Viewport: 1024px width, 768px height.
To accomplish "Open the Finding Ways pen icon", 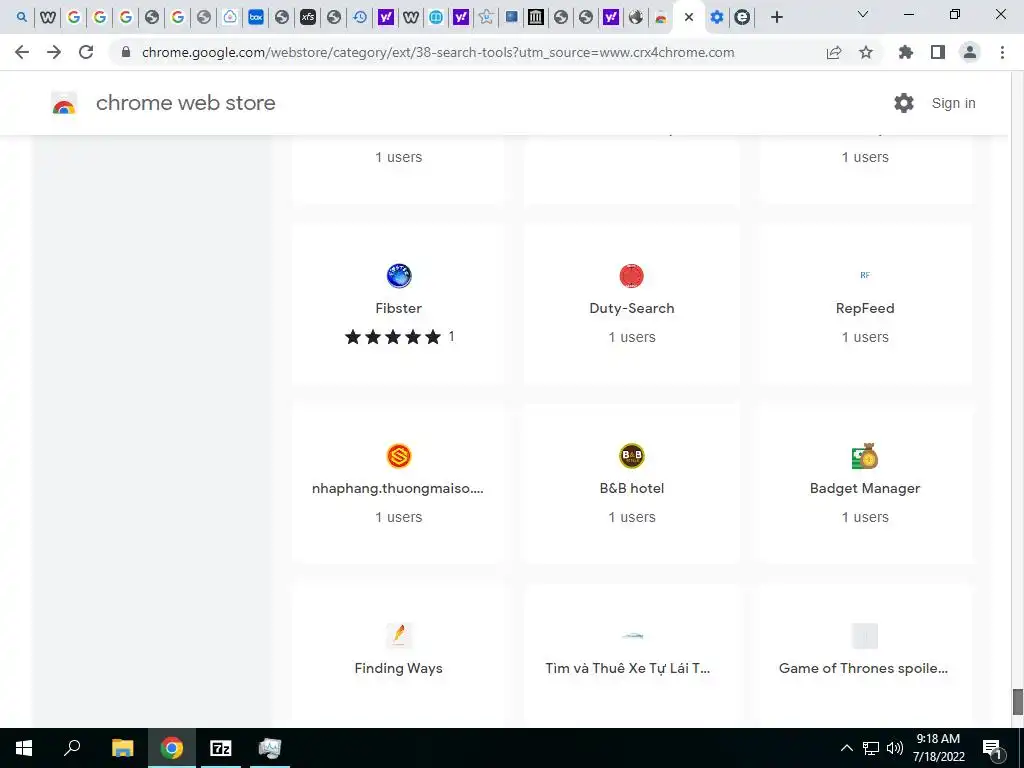I will pos(398,635).
